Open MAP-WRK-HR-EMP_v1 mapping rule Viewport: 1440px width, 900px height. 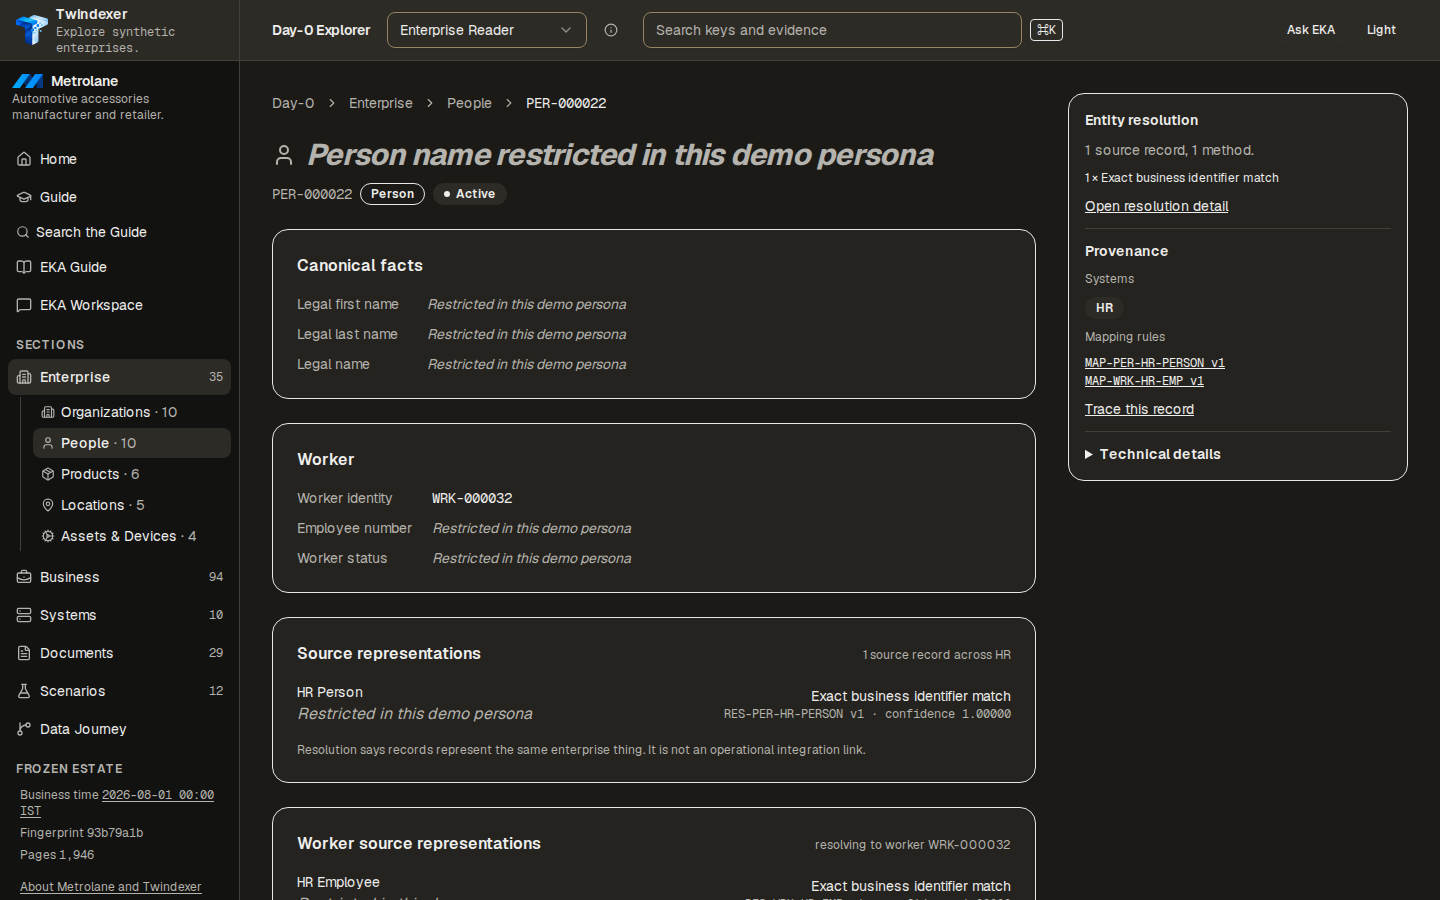coord(1144,381)
